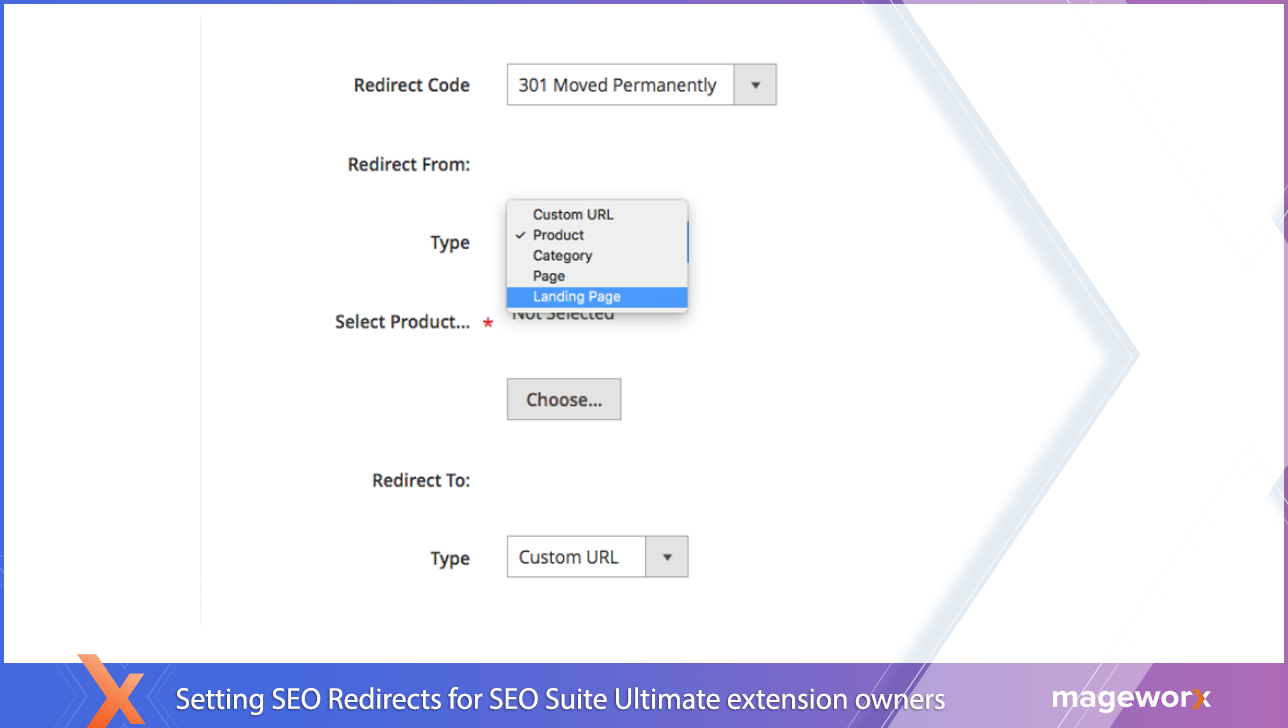Image resolution: width=1288 pixels, height=728 pixels.
Task: Click the Select Product label
Action: coord(402,322)
